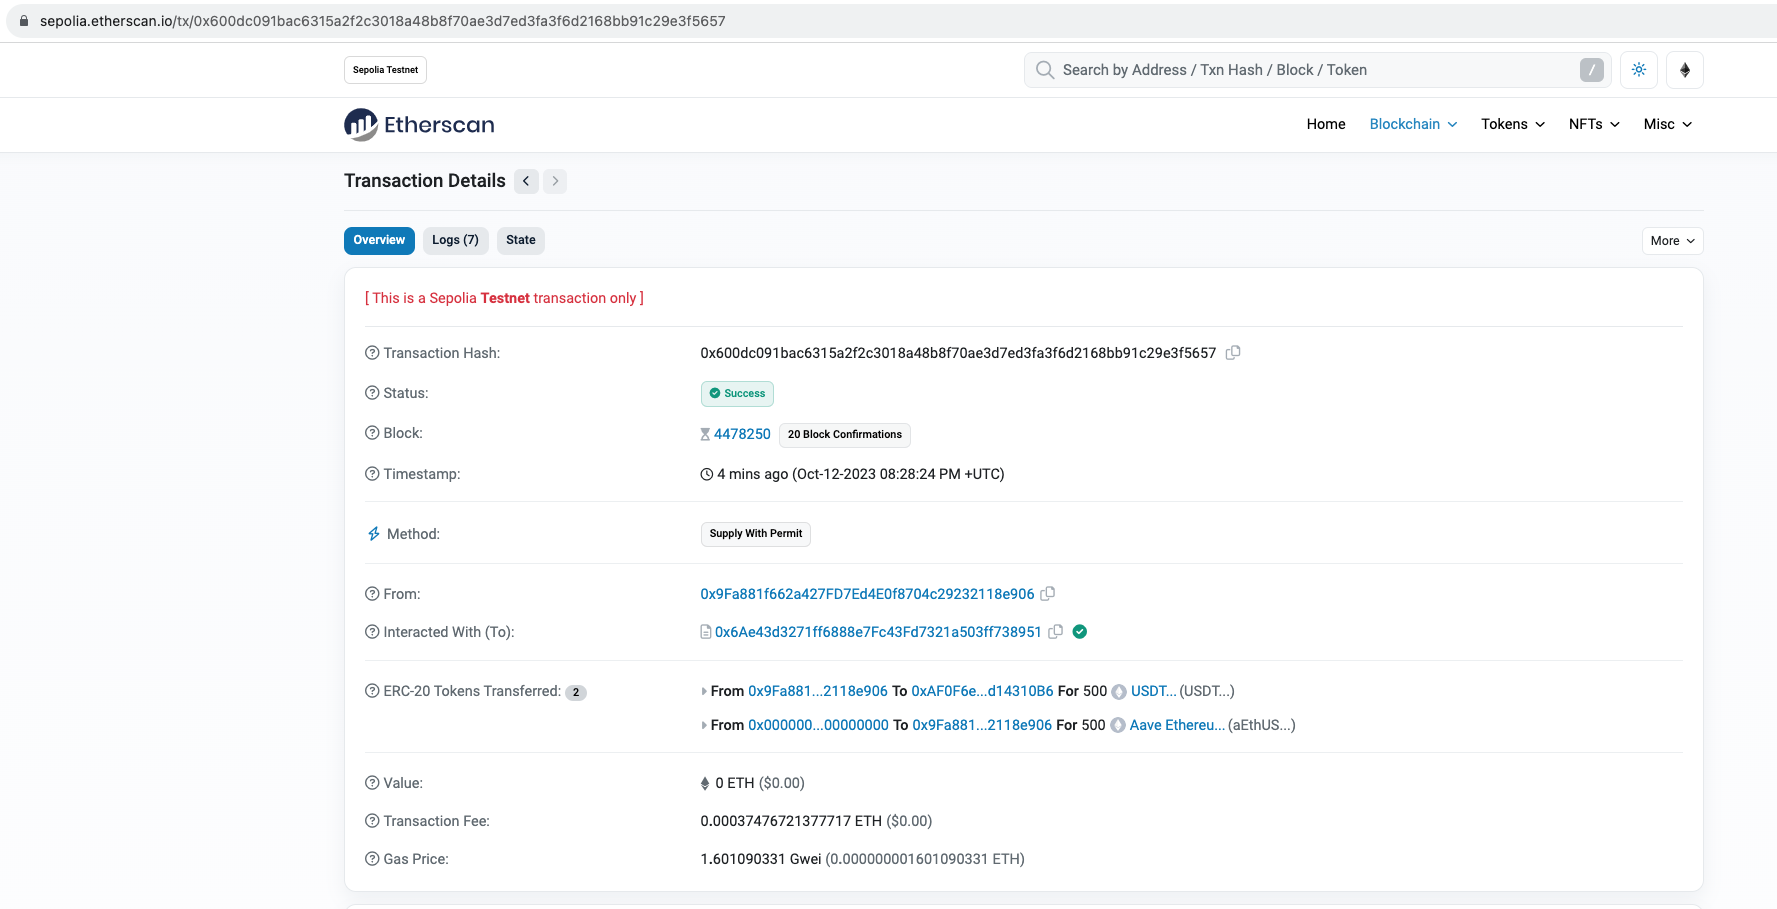Click help icon beside From
This screenshot has height=909, width=1777.
(372, 594)
